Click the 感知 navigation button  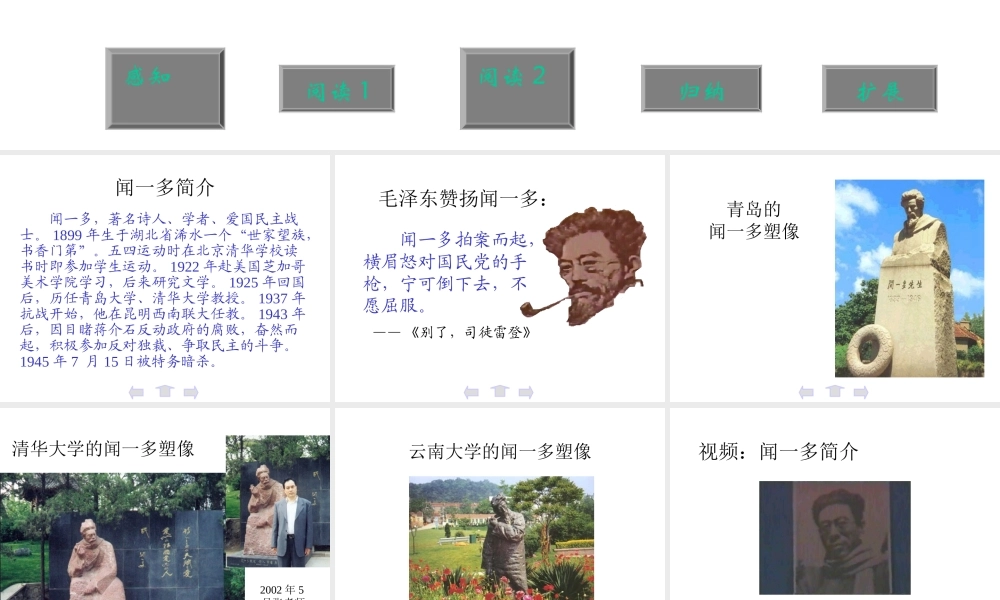pyautogui.click(x=165, y=89)
